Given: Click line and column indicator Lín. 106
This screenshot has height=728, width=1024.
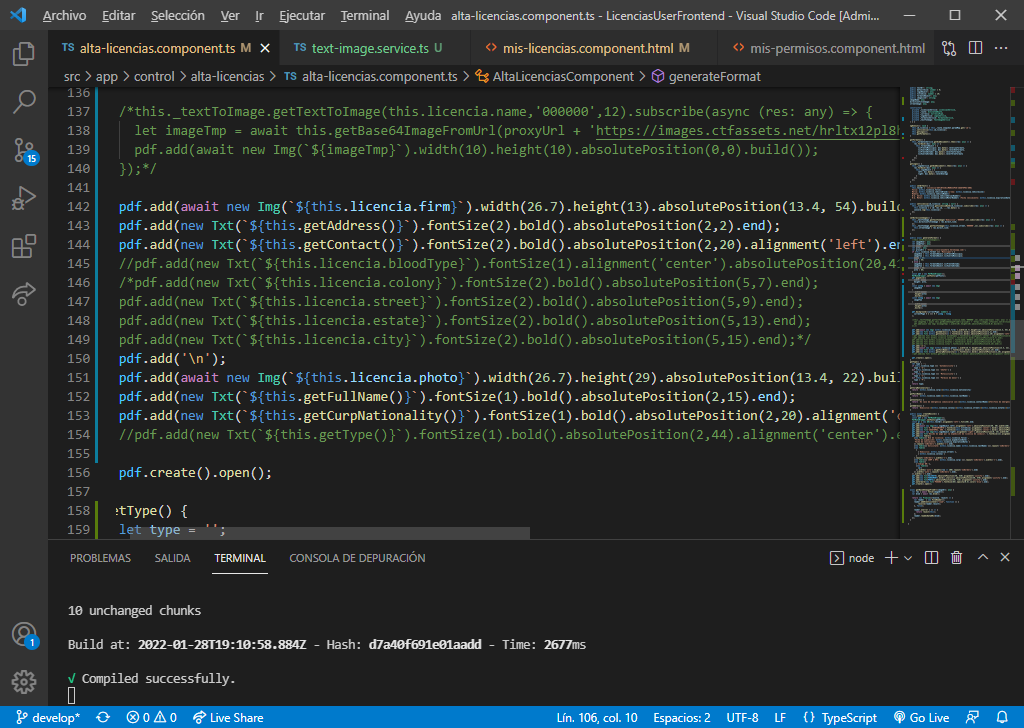Looking at the screenshot, I should pyautogui.click(x=597, y=718).
